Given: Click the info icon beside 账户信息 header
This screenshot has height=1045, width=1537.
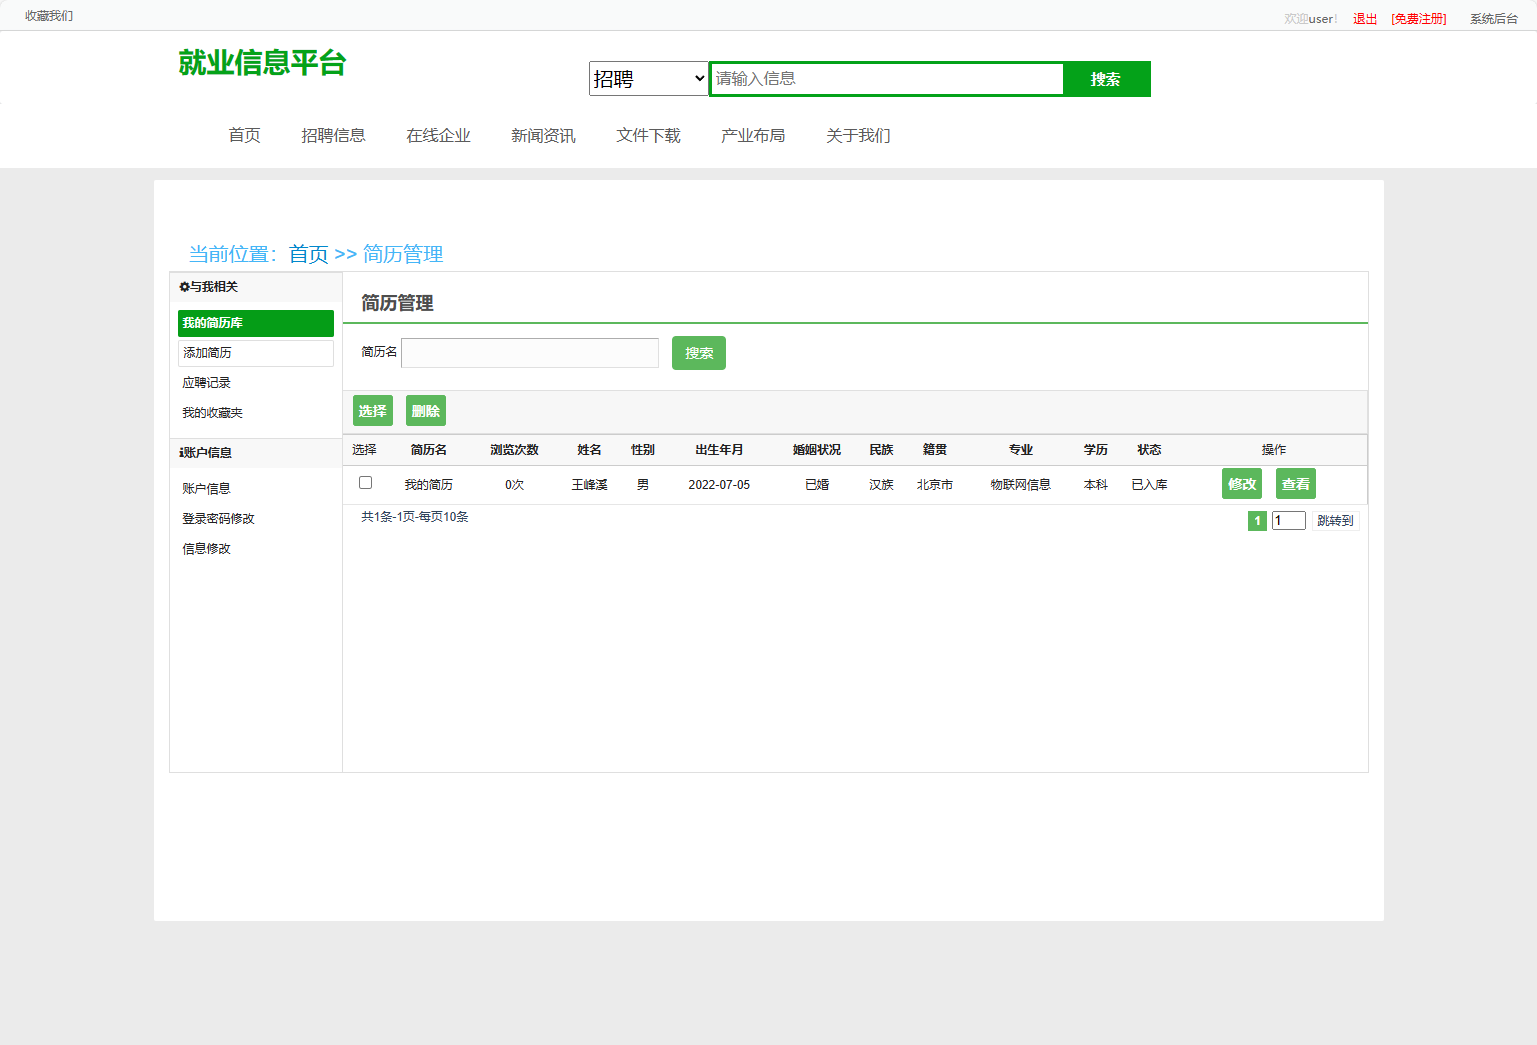Looking at the screenshot, I should pos(180,452).
